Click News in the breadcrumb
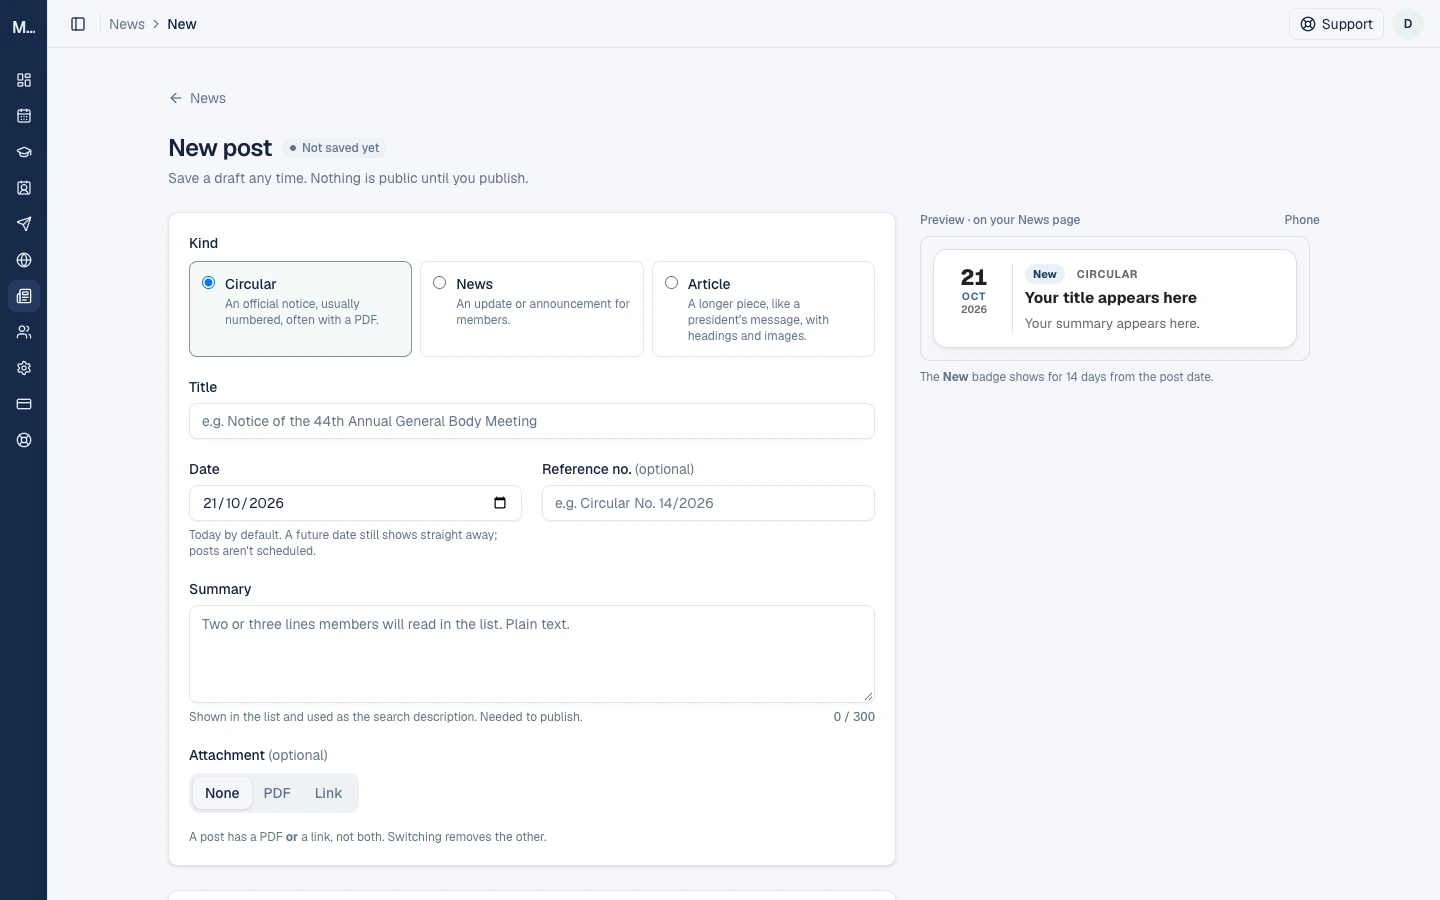The width and height of the screenshot is (1440, 900). (x=127, y=24)
